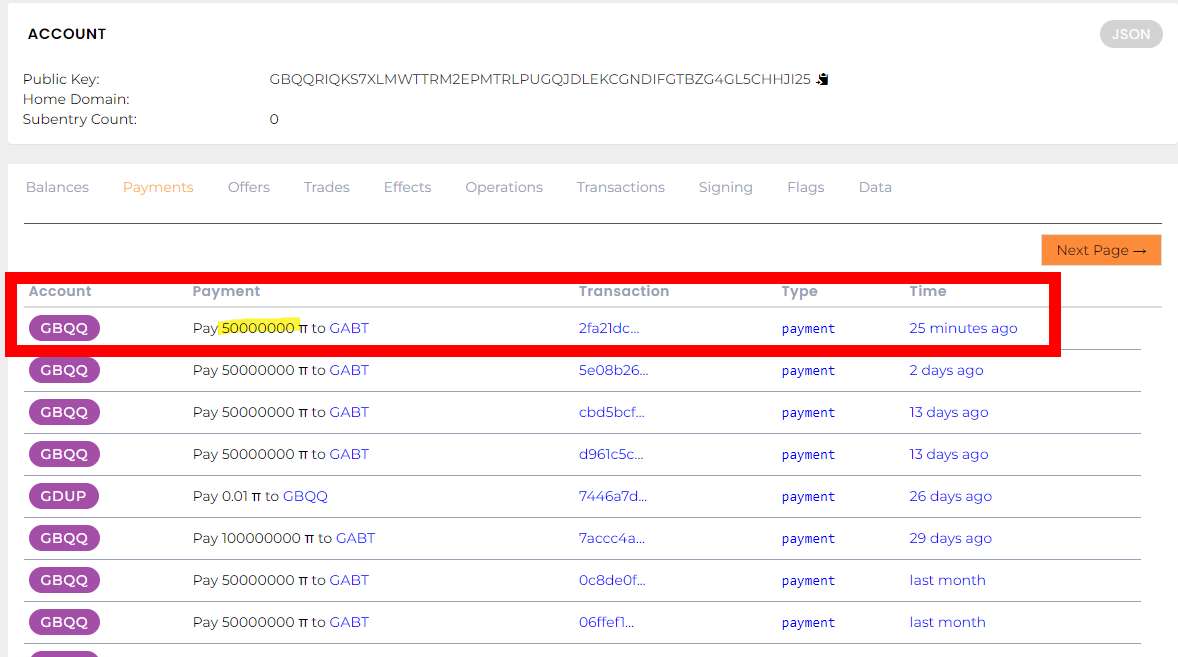Open transaction 2fa21dc link
1178x657 pixels.
[x=608, y=328]
